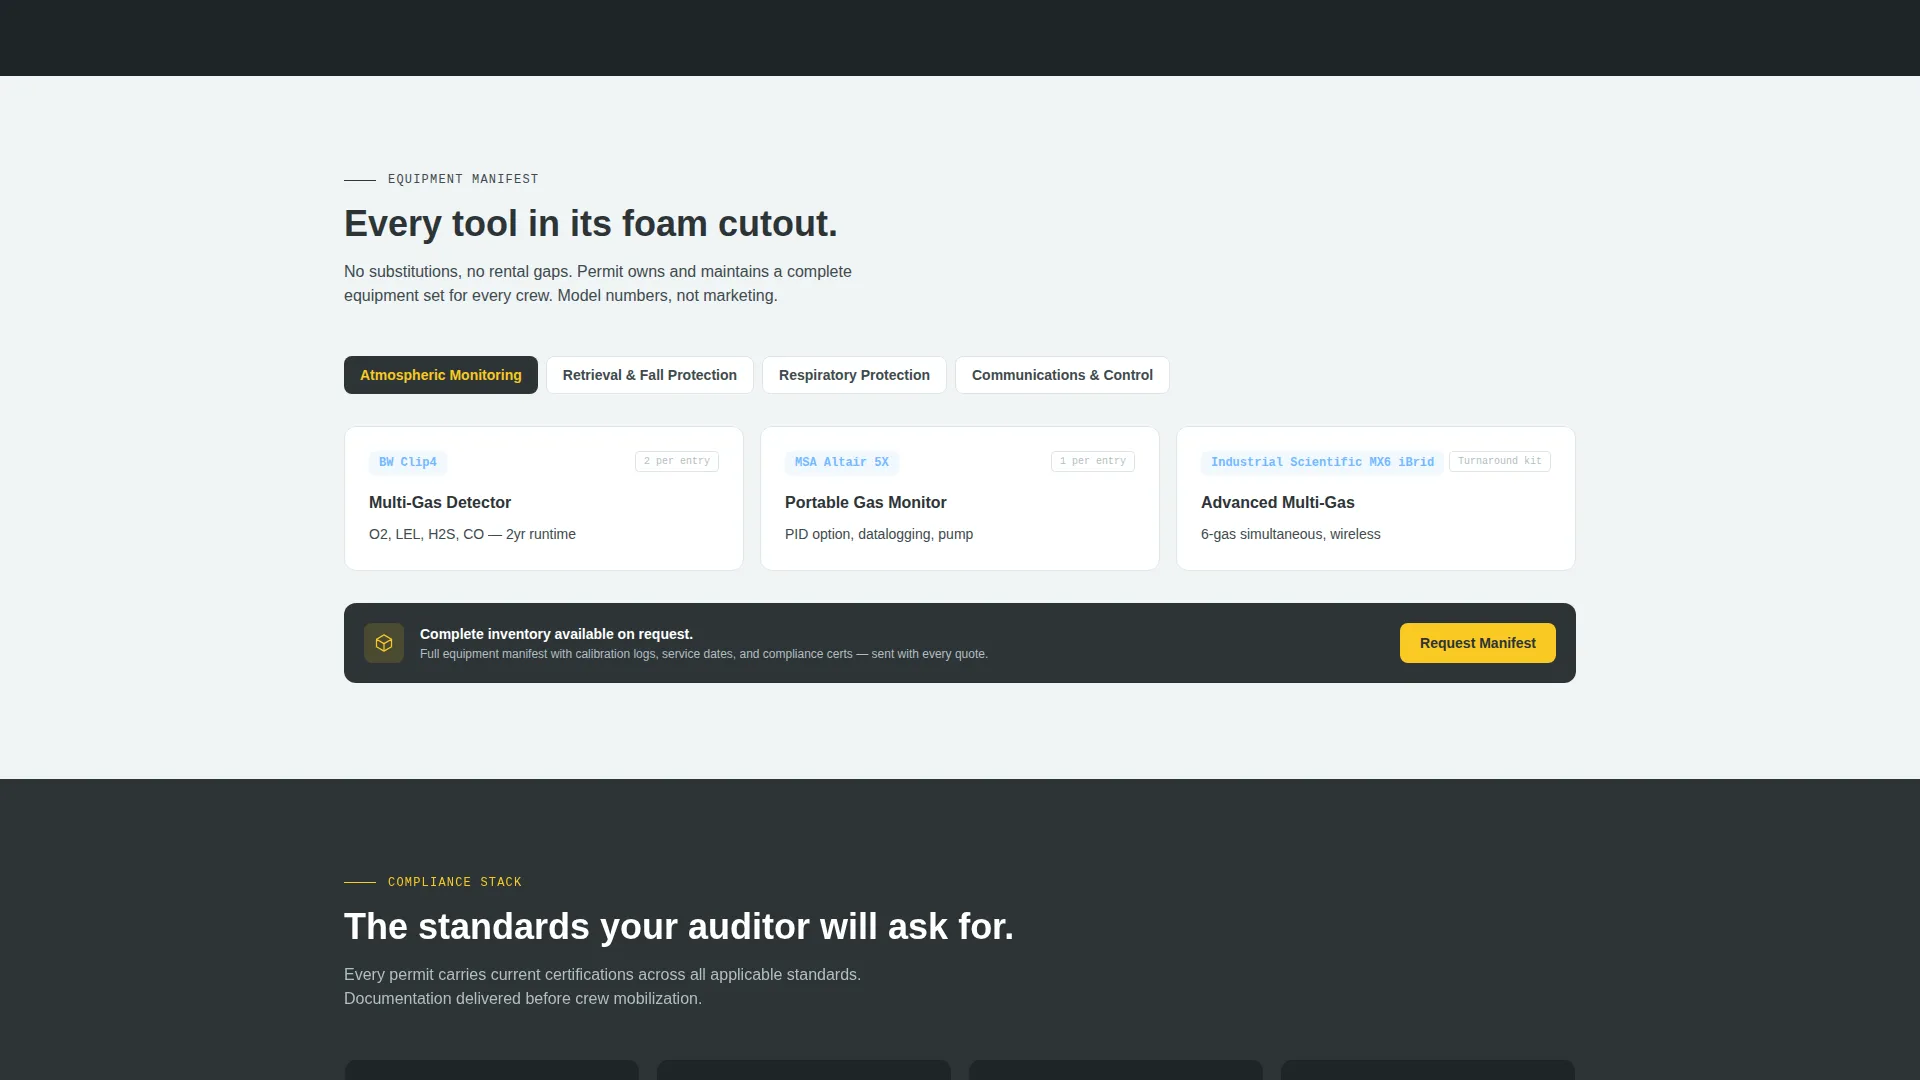Open the Portable Gas Monitor card title
The image size is (1920, 1080).
click(866, 502)
